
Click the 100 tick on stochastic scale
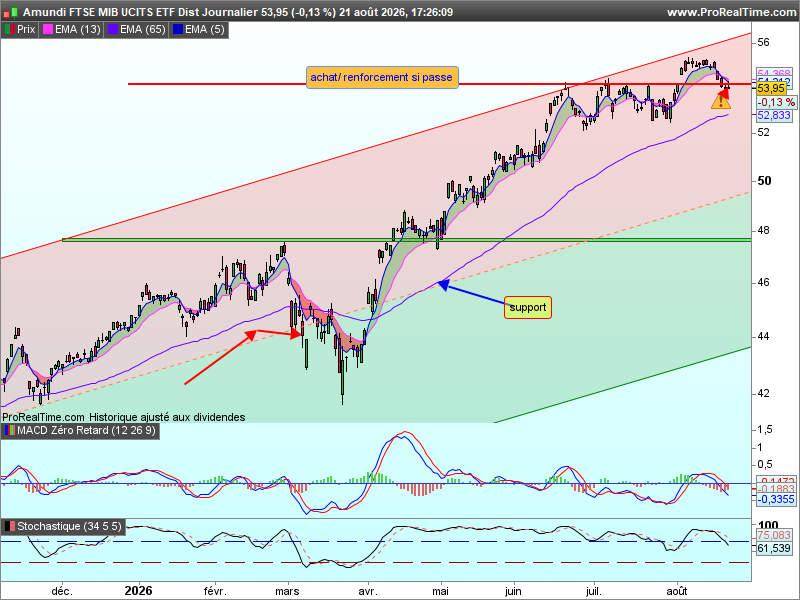pyautogui.click(x=768, y=525)
